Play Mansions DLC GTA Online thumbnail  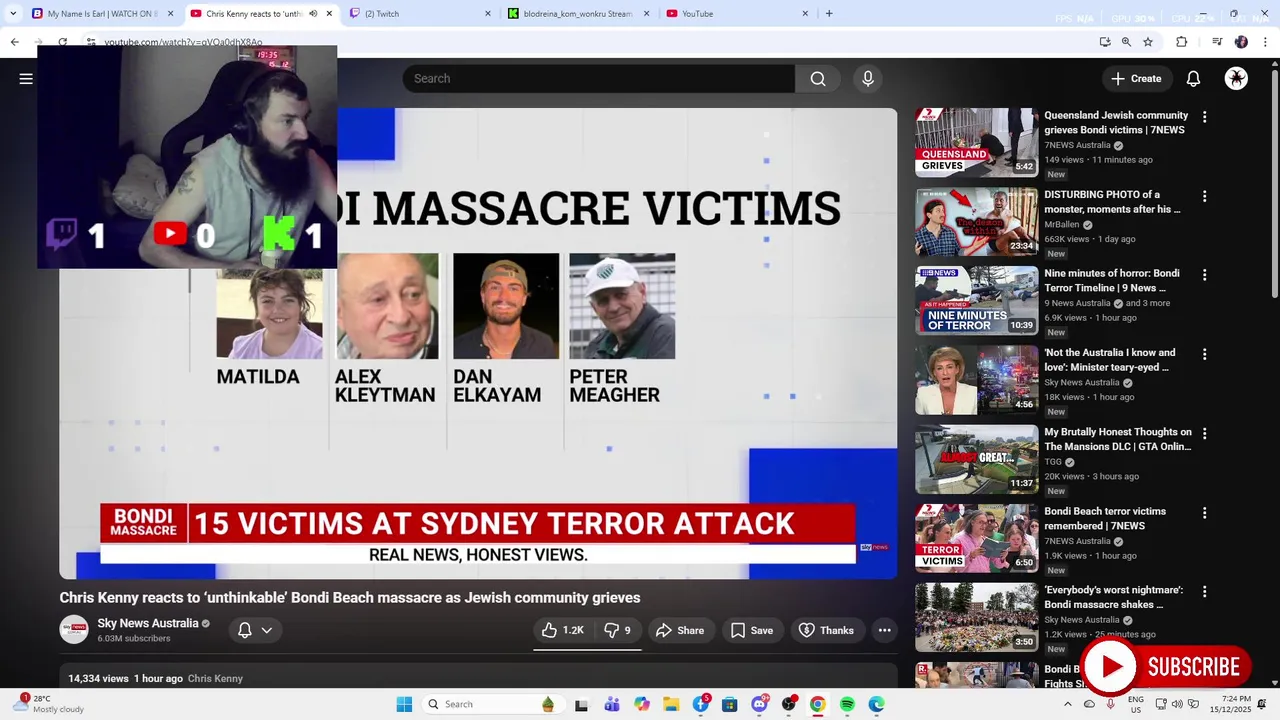pyautogui.click(x=977, y=459)
